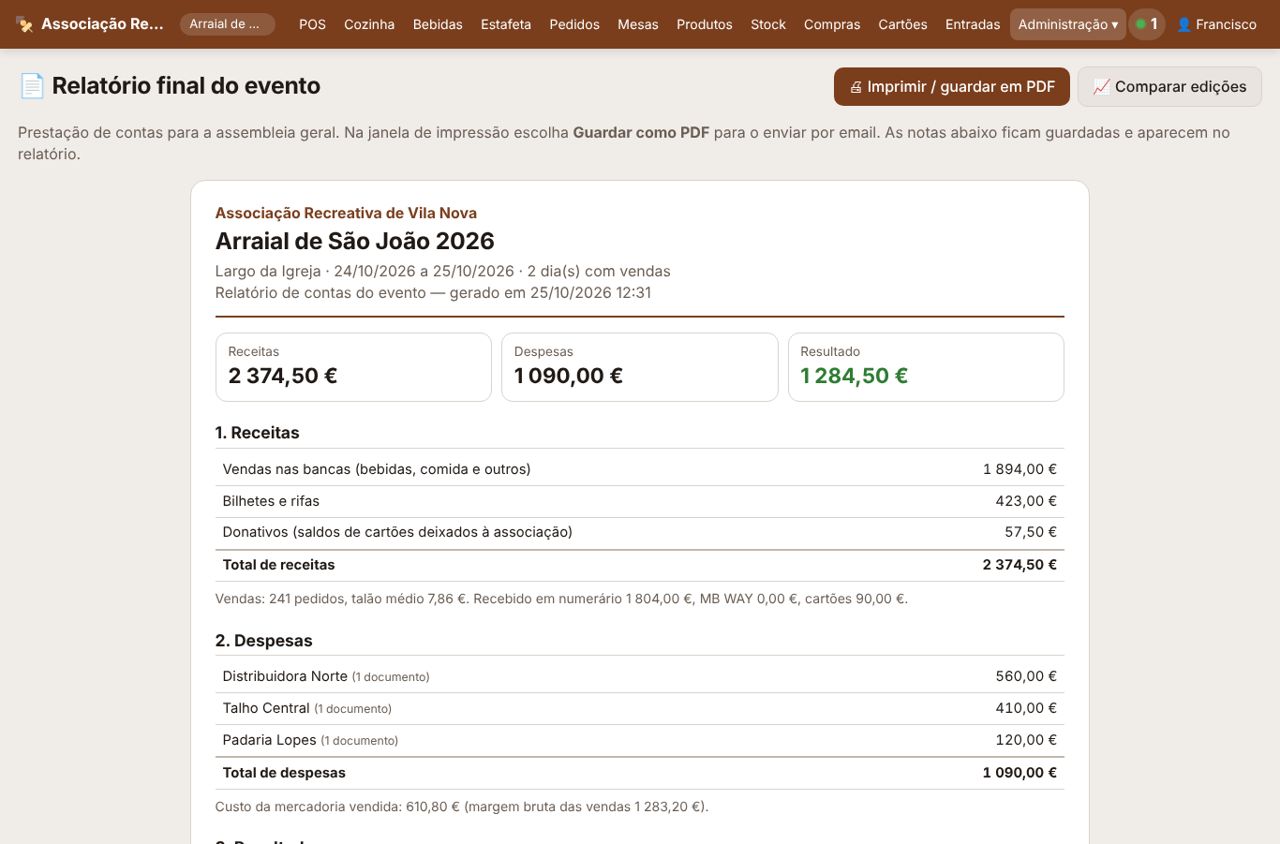Select the Bilhetes e rifas row

(640, 501)
